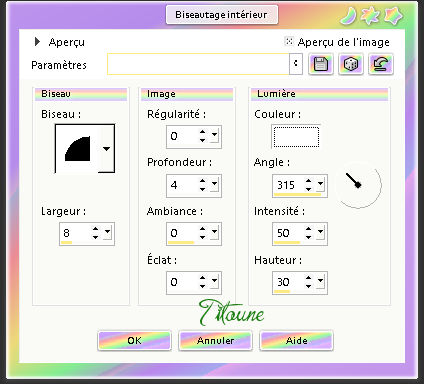Toggle the Aperçu de l'image checkbox

(x=289, y=41)
